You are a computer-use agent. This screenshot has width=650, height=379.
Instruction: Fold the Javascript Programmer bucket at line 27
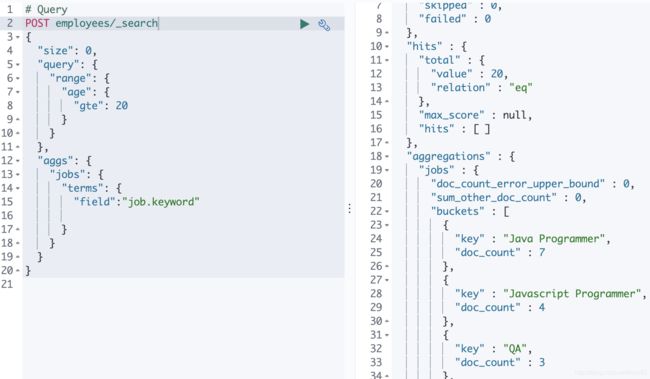pos(387,280)
